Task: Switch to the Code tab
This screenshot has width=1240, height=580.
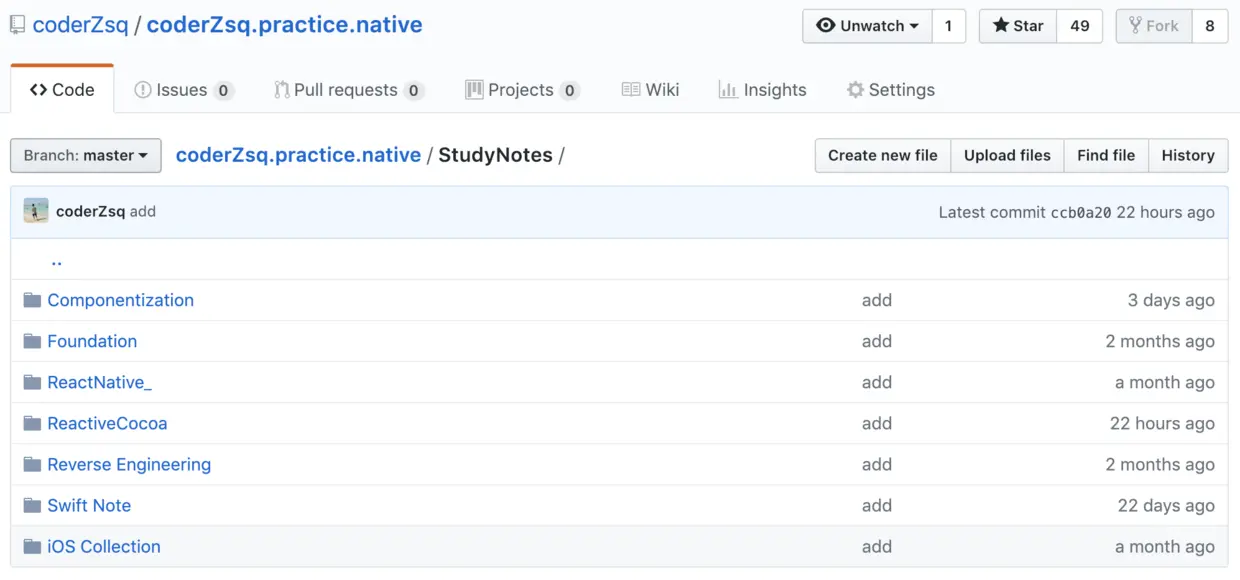Action: 62,90
